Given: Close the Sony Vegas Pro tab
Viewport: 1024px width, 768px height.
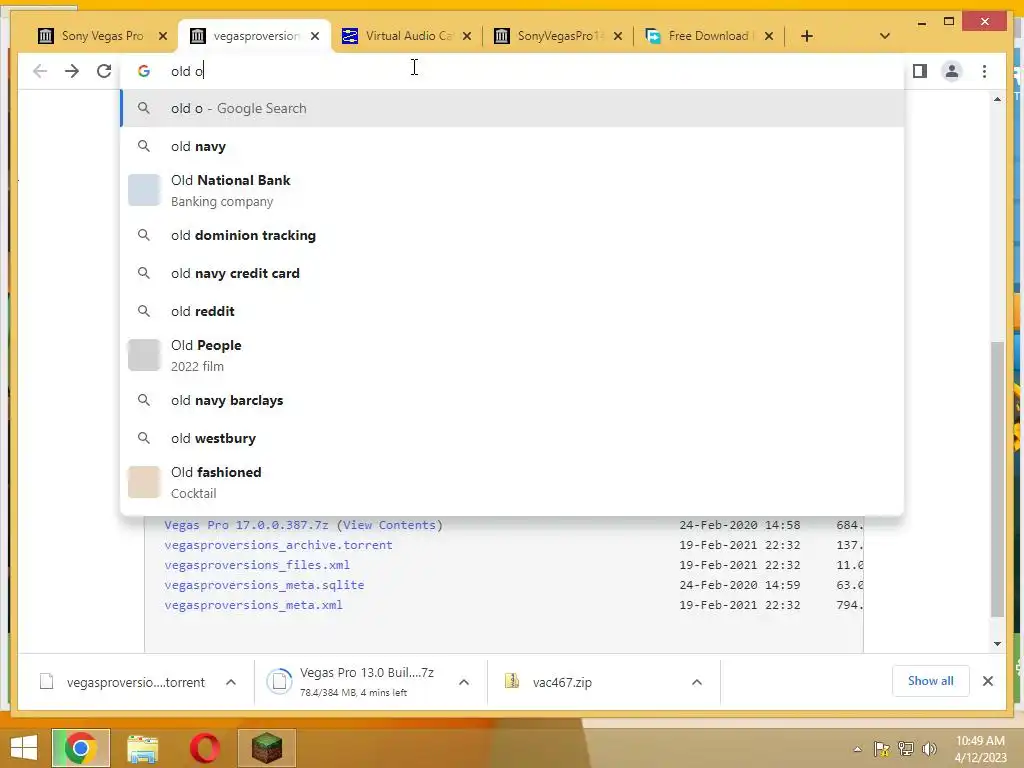Looking at the screenshot, I should pyautogui.click(x=163, y=36).
